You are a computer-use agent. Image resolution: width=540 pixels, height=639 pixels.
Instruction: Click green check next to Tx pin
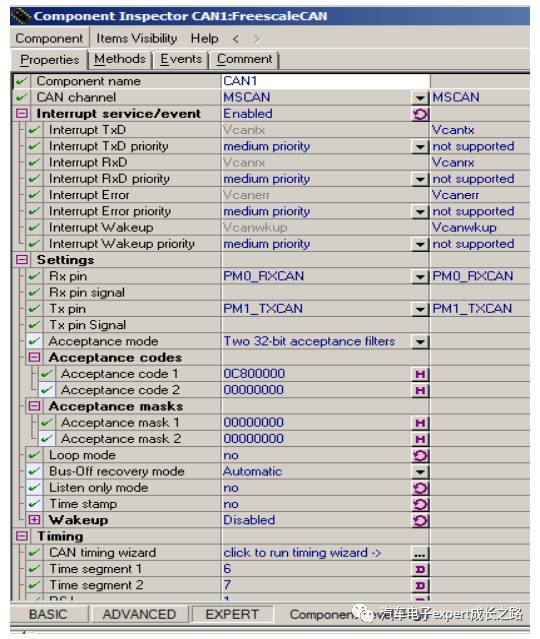click(34, 309)
